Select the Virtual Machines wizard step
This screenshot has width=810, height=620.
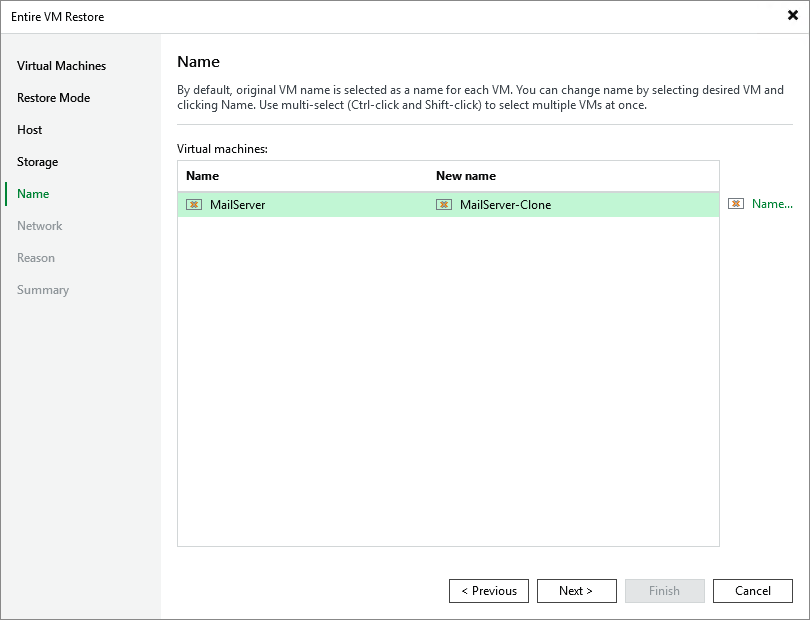[61, 65]
